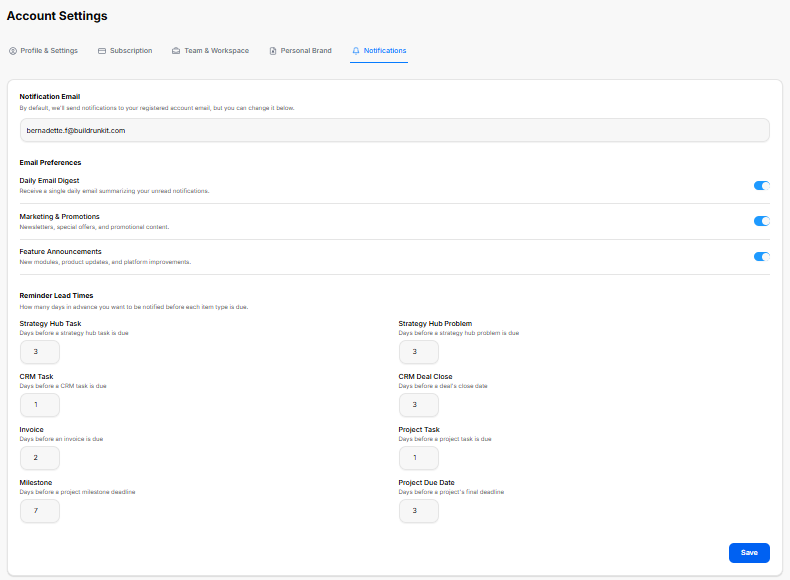Edit the notification email address field
Screen dimensions: 790x580
(x=394, y=131)
